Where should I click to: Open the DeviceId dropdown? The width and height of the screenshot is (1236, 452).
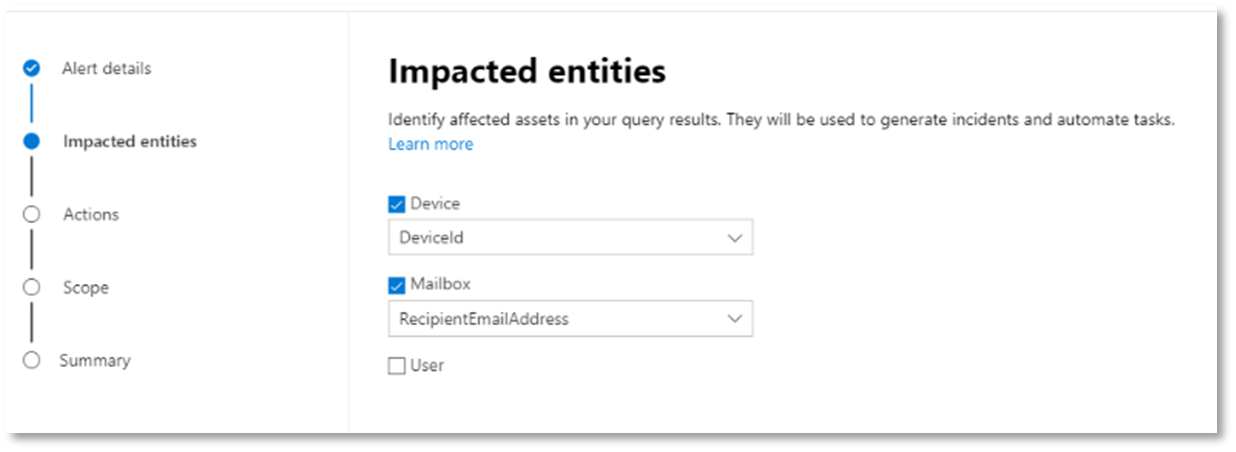pyautogui.click(x=570, y=238)
